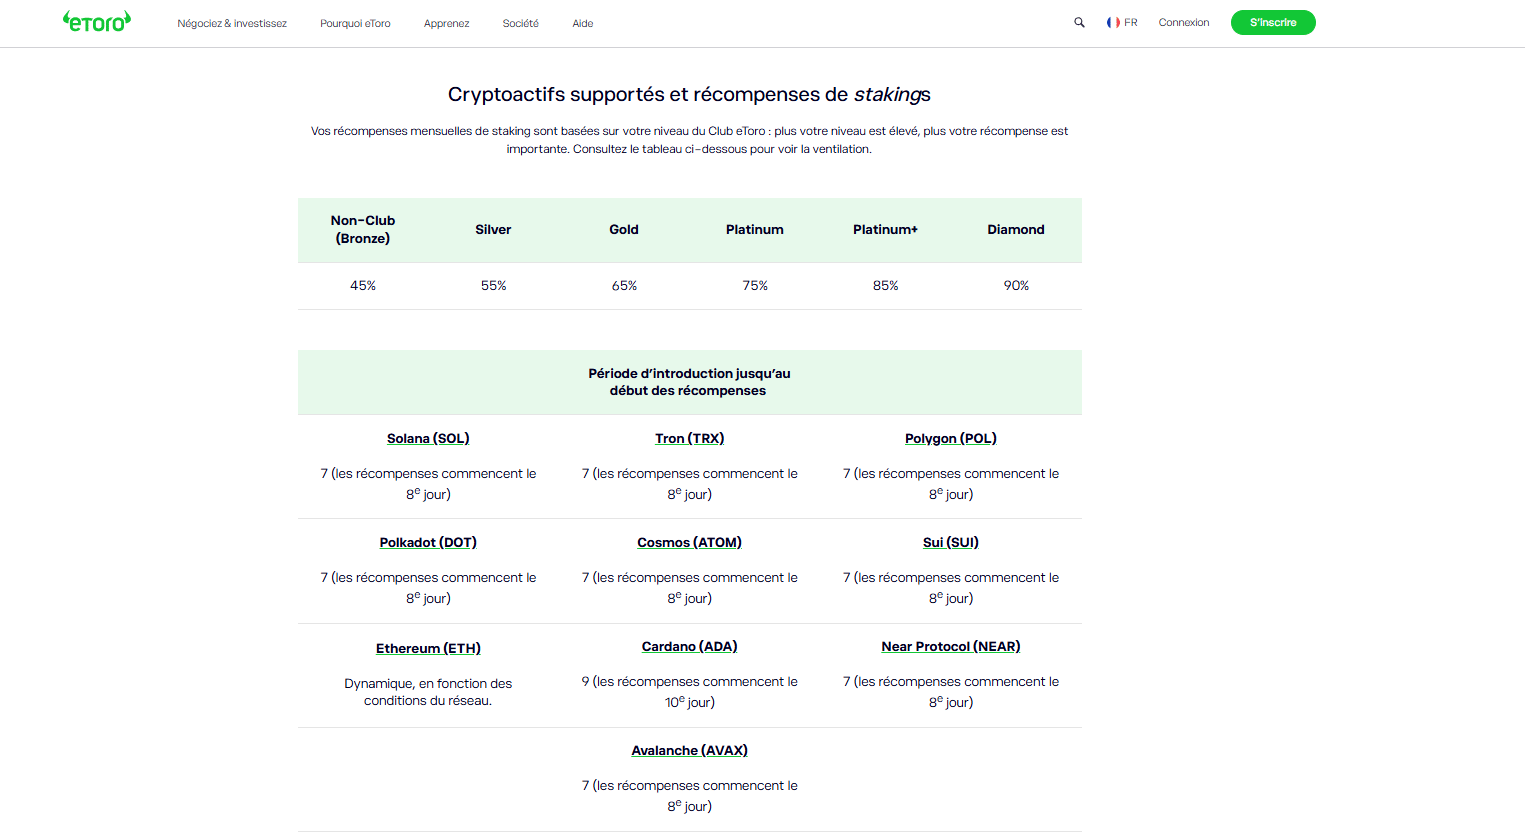Open the Pourquoi eToro menu

[355, 23]
